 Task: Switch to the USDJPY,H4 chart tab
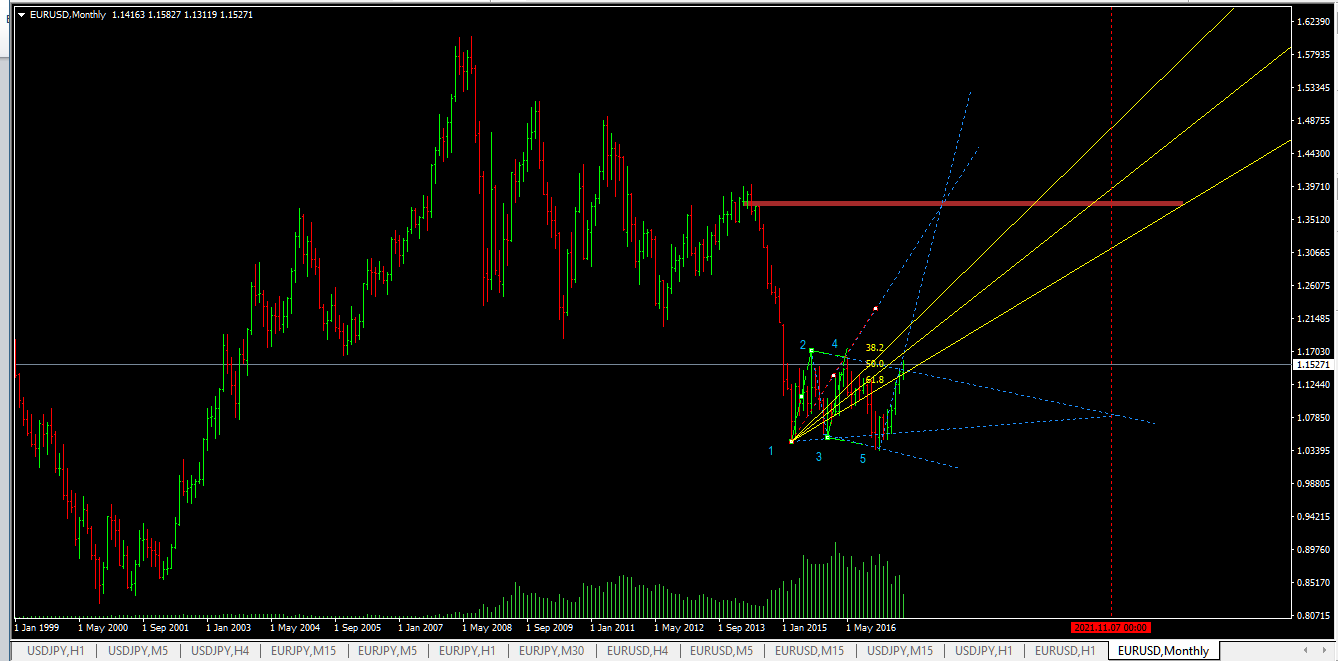(x=219, y=651)
